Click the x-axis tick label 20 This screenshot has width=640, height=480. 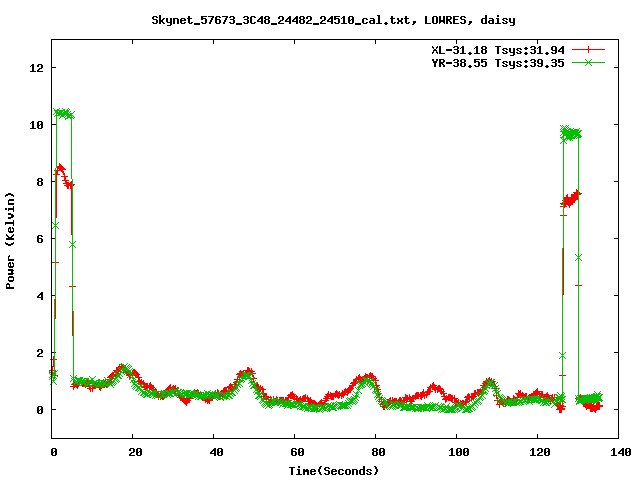pos(135,452)
